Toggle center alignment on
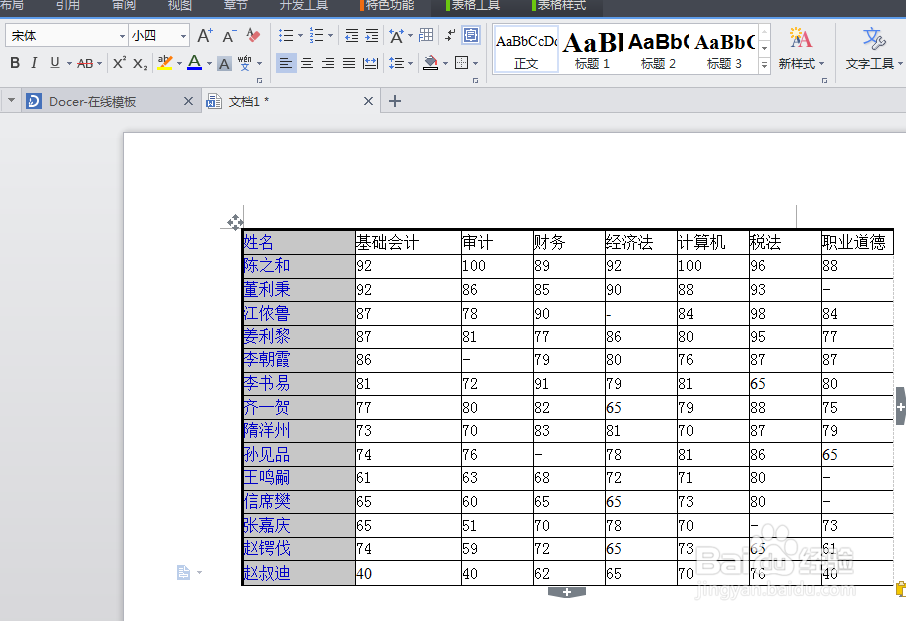Image resolution: width=906 pixels, height=621 pixels. point(306,63)
